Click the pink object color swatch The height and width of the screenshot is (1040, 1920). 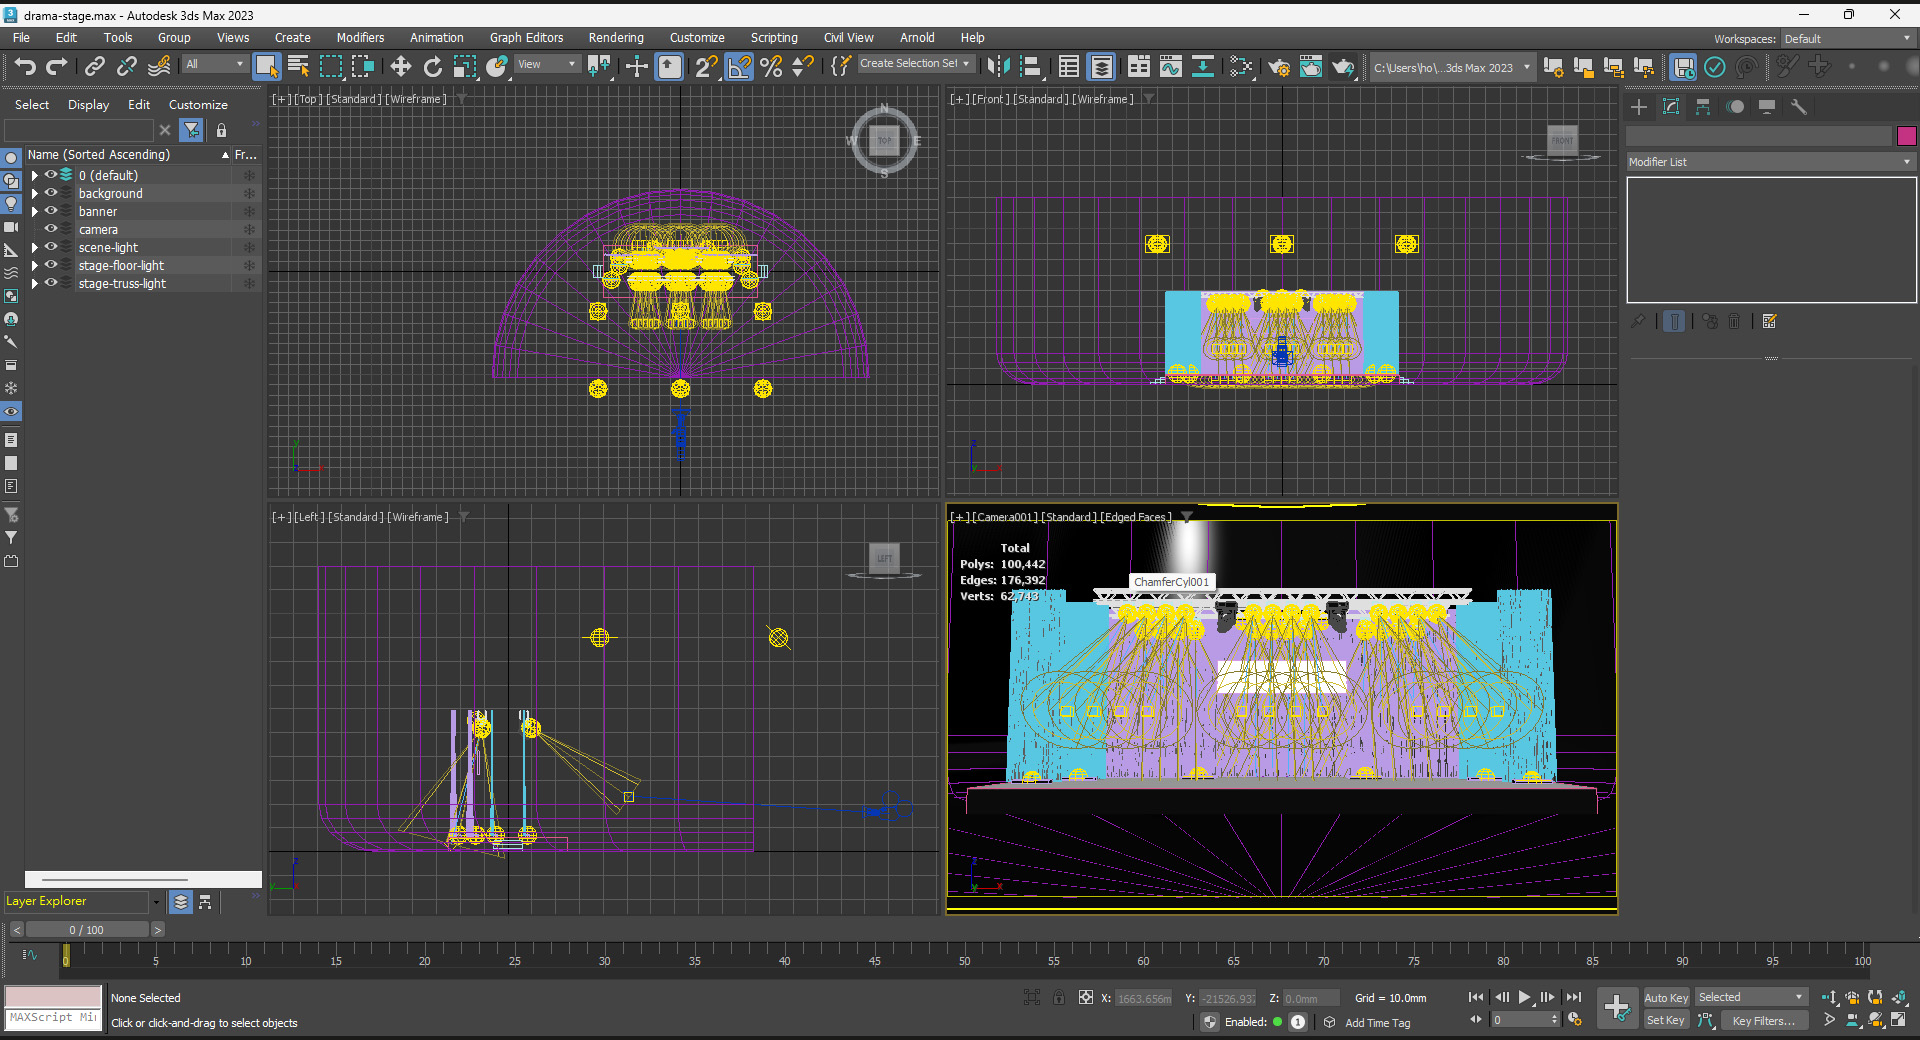click(x=1906, y=136)
